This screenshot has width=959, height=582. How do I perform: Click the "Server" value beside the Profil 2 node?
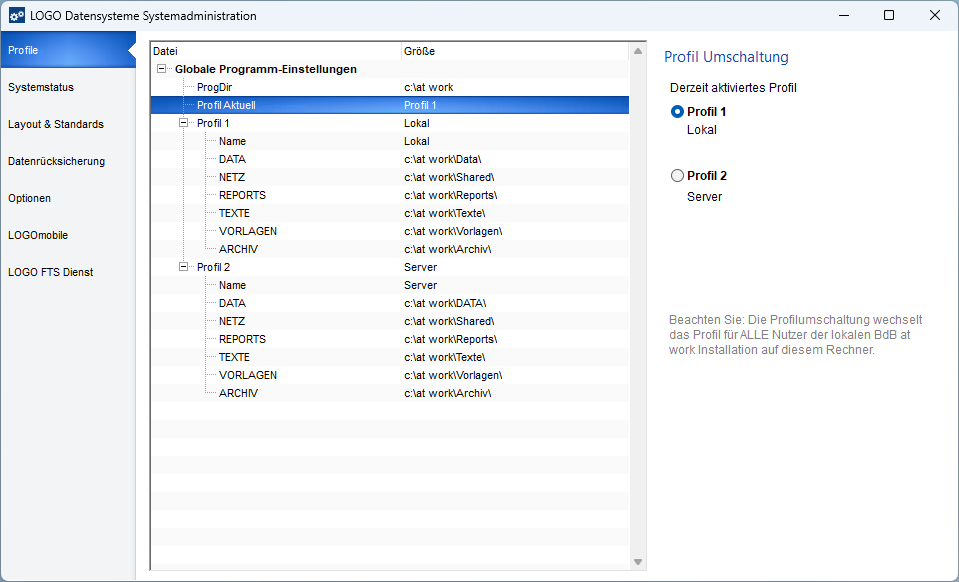(x=421, y=267)
